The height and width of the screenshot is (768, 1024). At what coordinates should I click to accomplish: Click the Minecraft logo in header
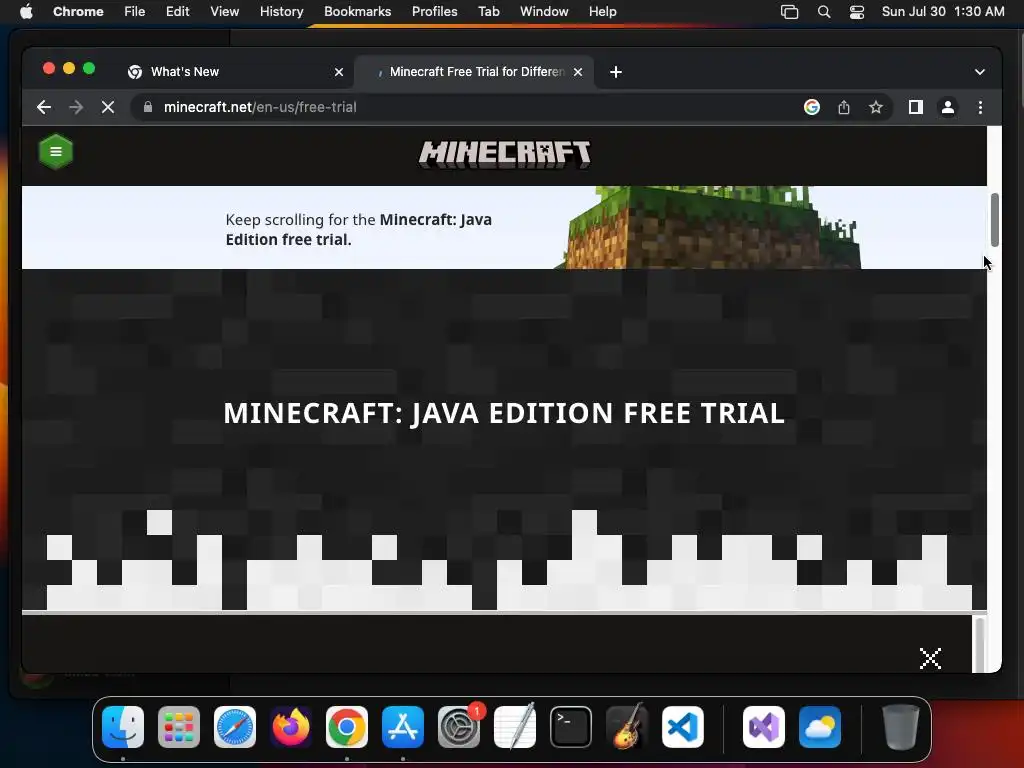click(x=504, y=155)
